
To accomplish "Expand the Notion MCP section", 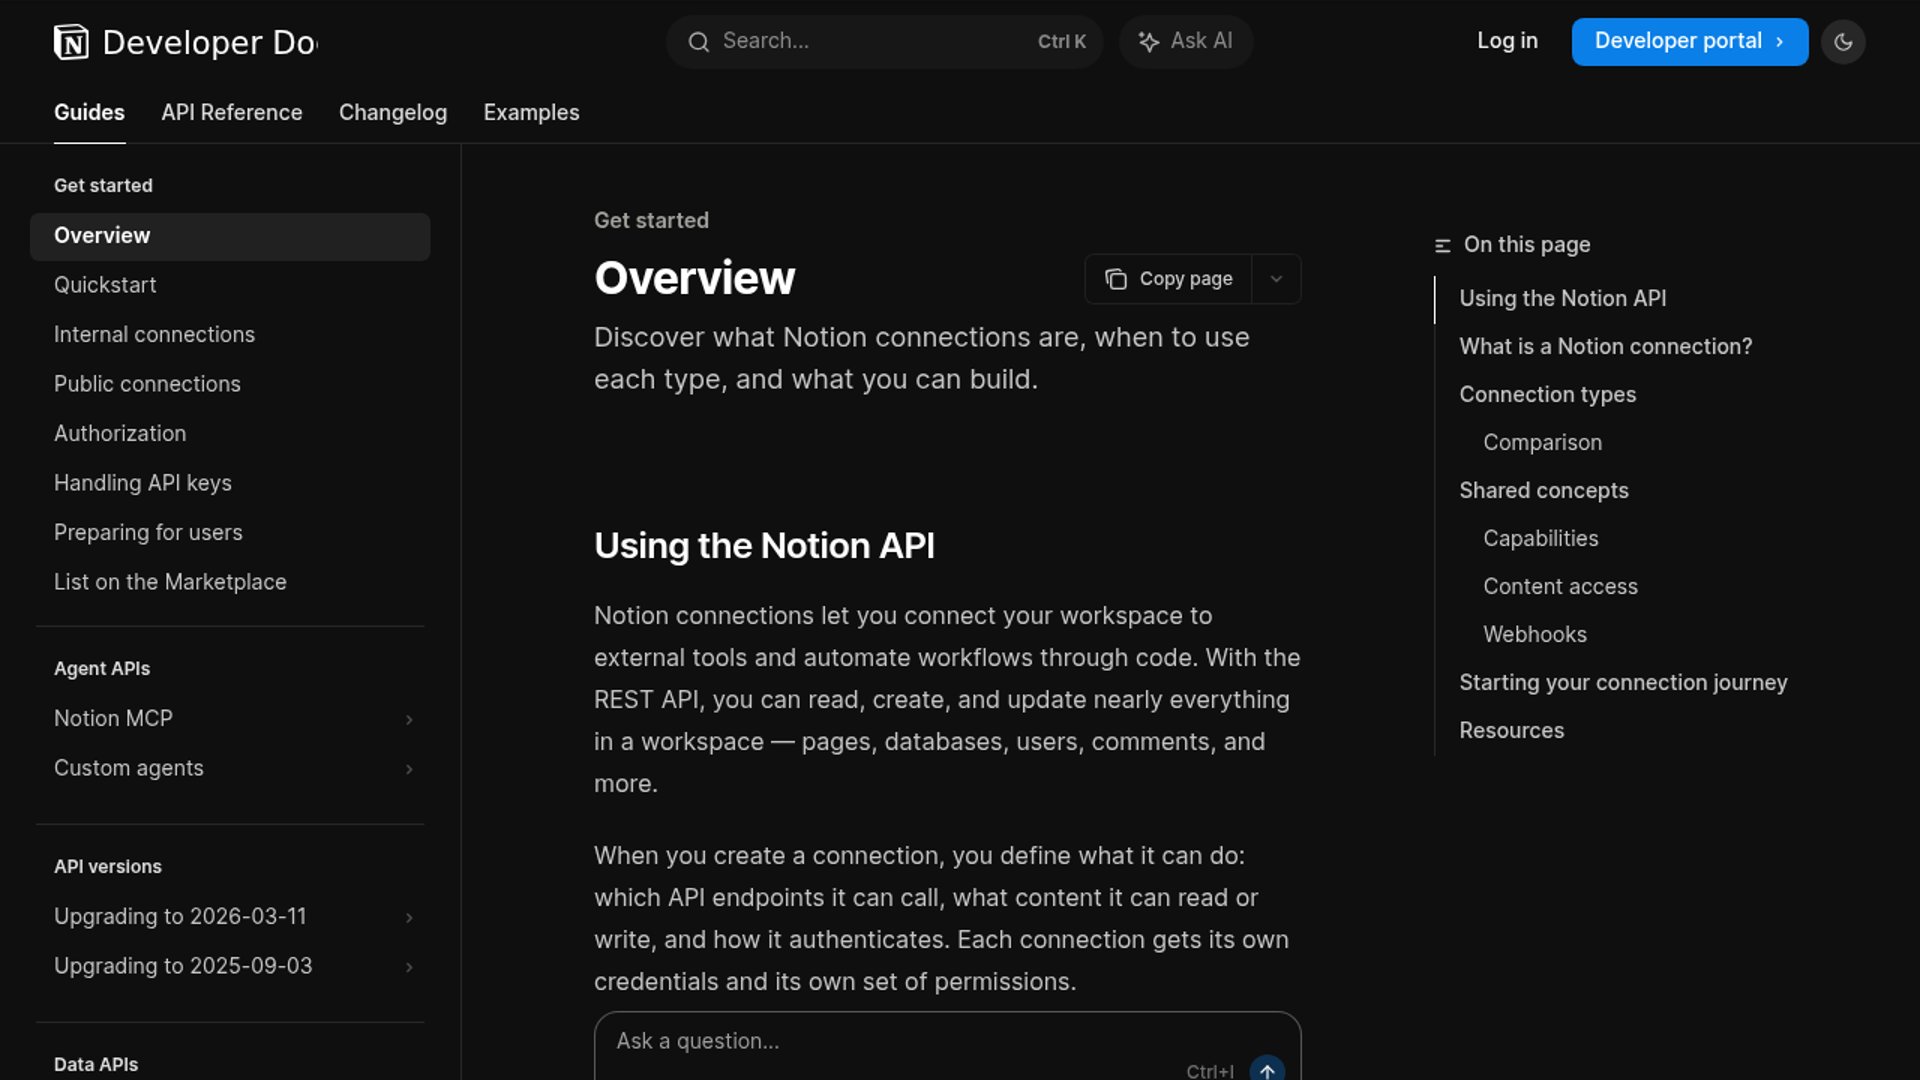I will [409, 720].
